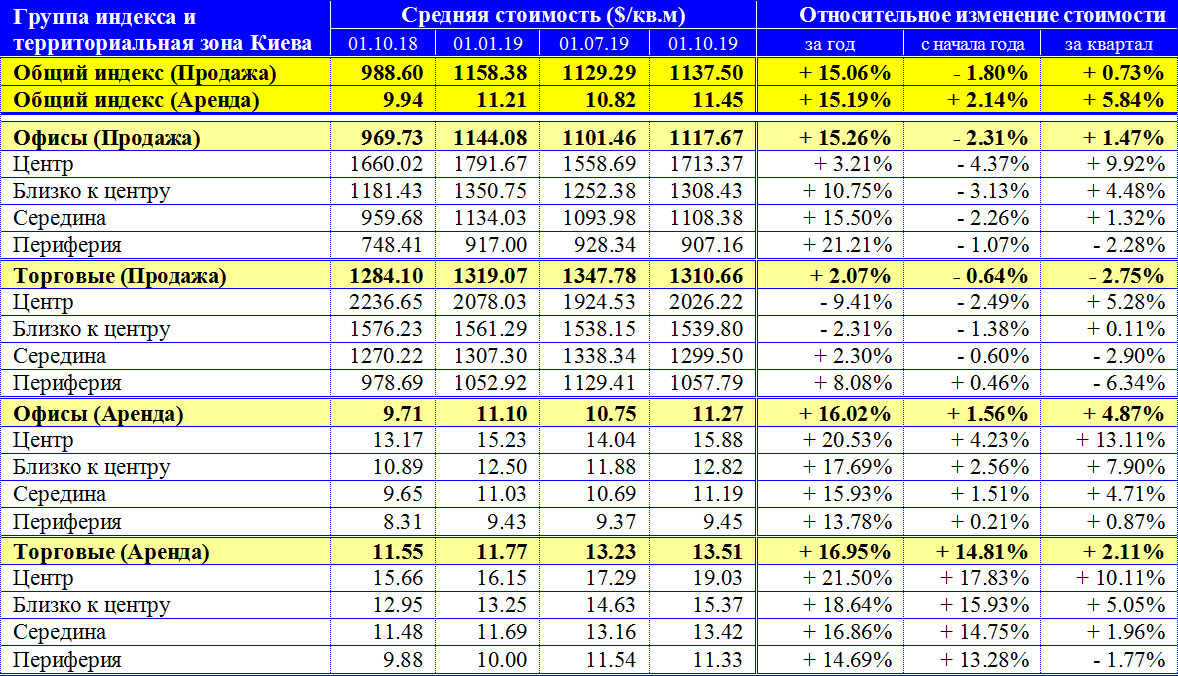
Task: Click the cell with value 1057.79
Action: (x=705, y=383)
